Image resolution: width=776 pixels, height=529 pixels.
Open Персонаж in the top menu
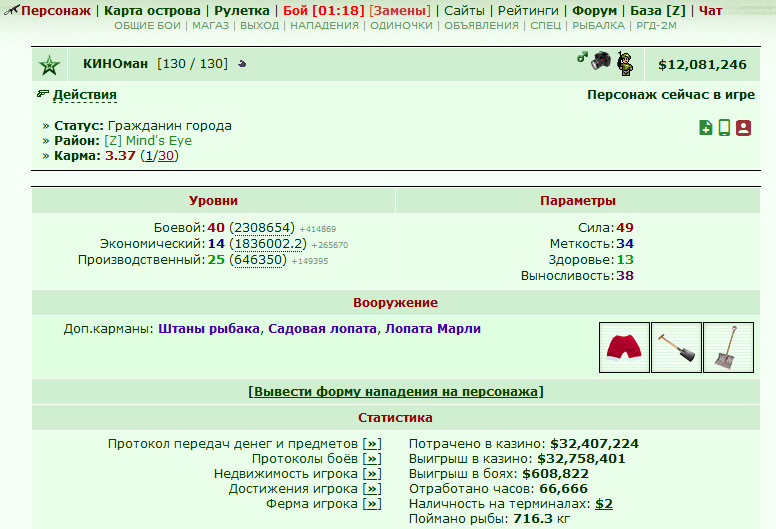(x=56, y=10)
